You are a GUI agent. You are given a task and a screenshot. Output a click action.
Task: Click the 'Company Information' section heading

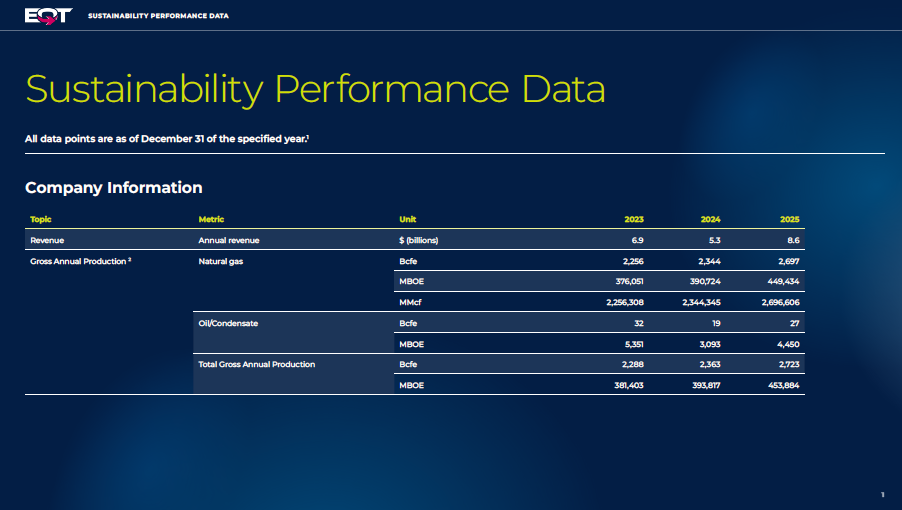pos(114,187)
